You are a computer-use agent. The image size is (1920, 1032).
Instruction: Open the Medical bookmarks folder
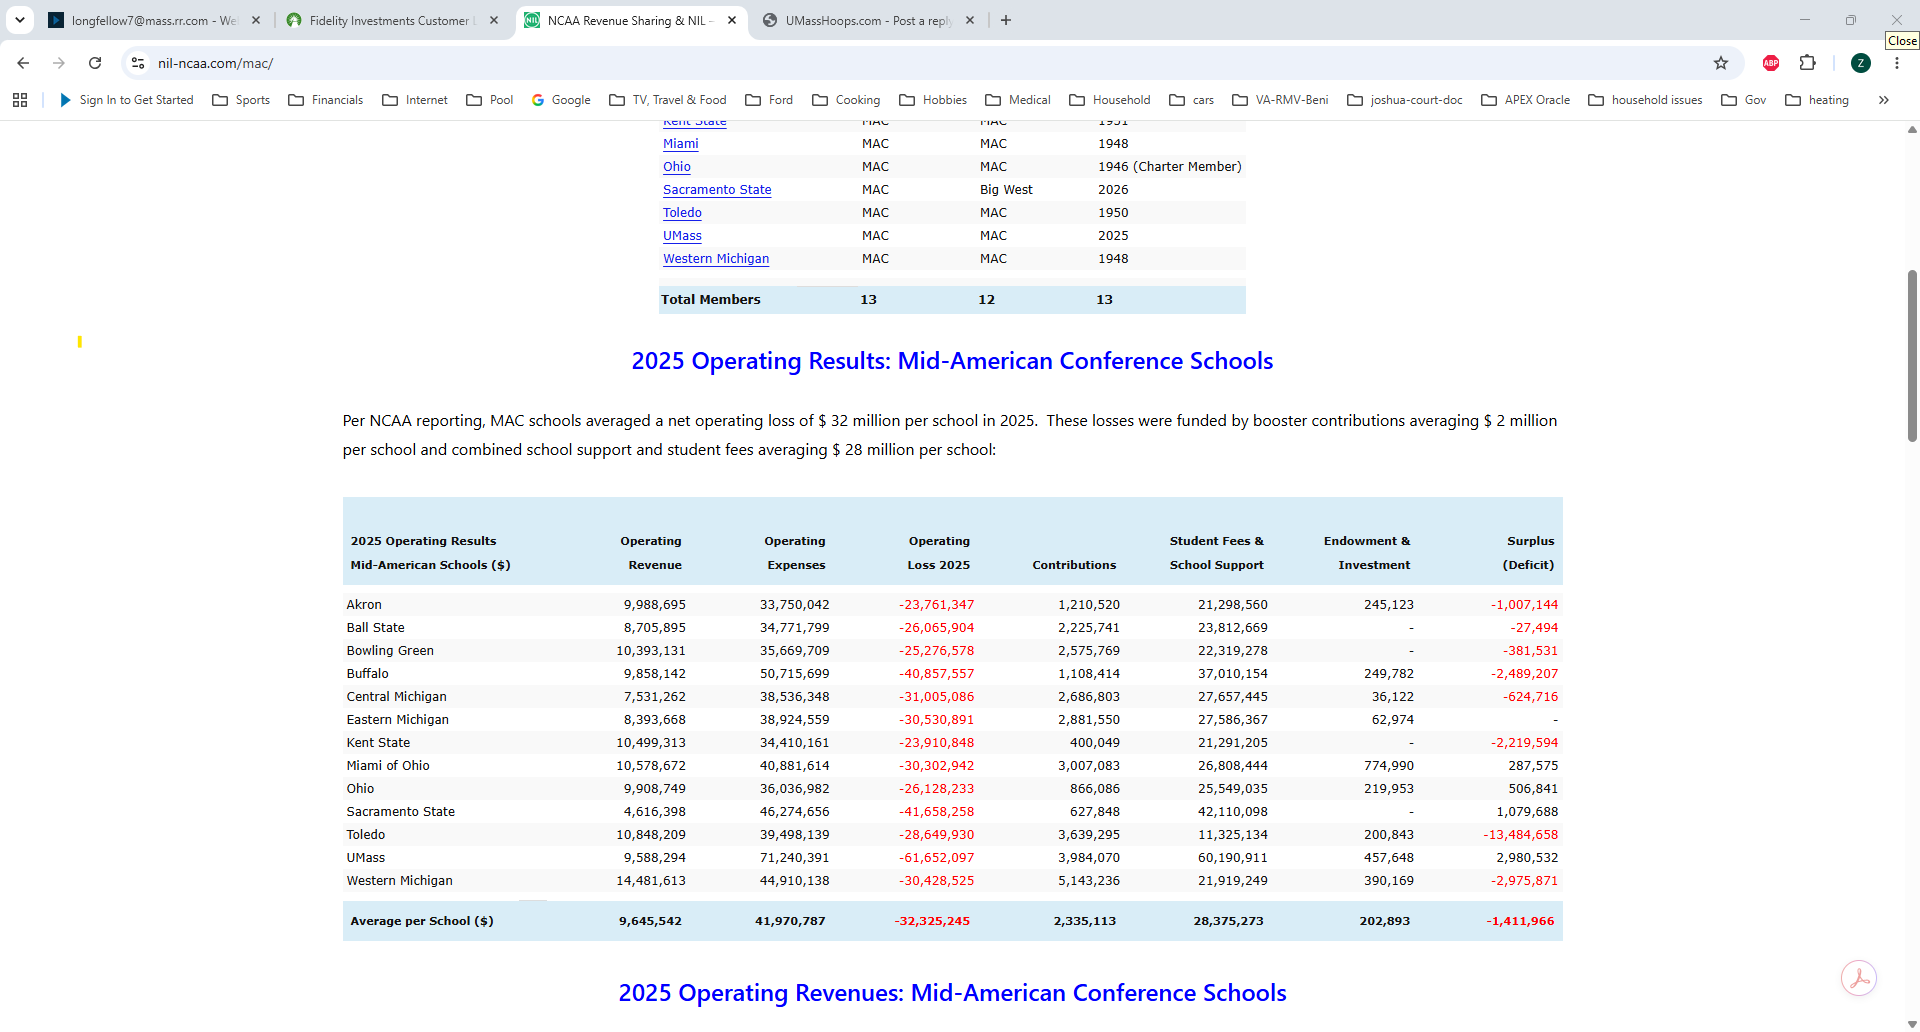[x=1018, y=100]
